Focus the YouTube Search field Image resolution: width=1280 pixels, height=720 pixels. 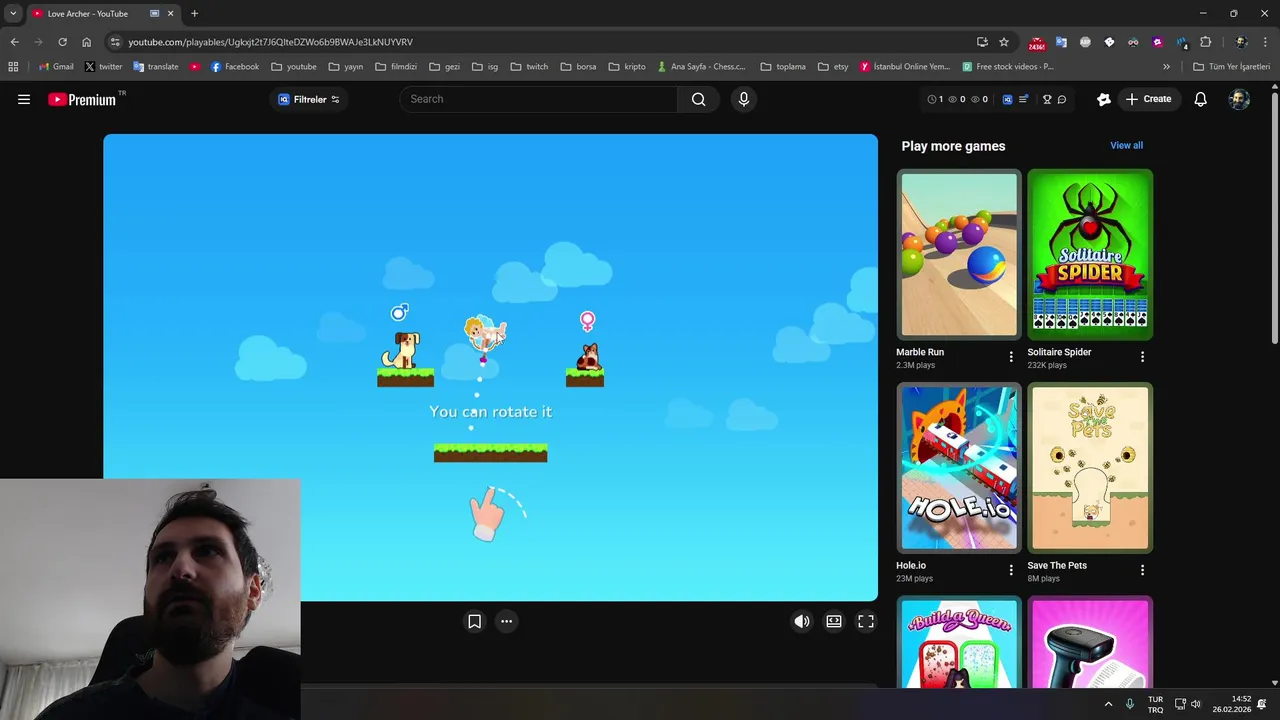point(539,99)
